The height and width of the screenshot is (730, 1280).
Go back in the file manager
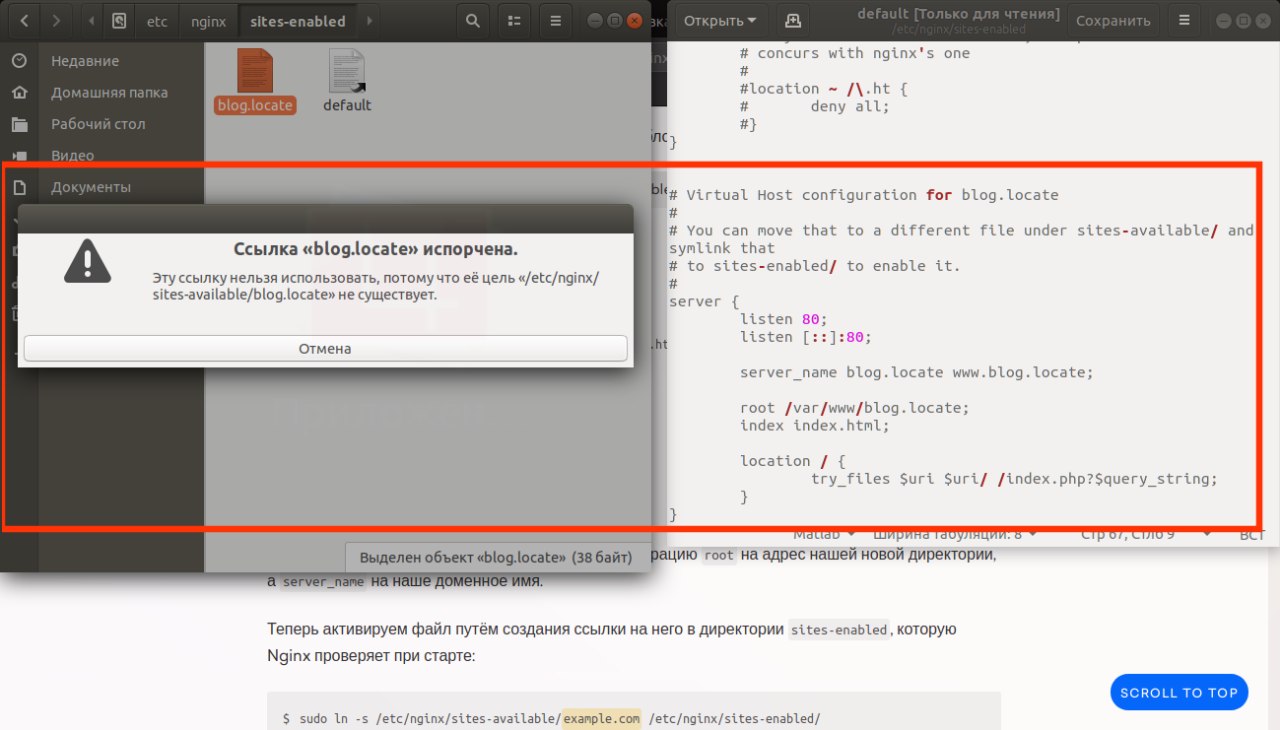24,20
